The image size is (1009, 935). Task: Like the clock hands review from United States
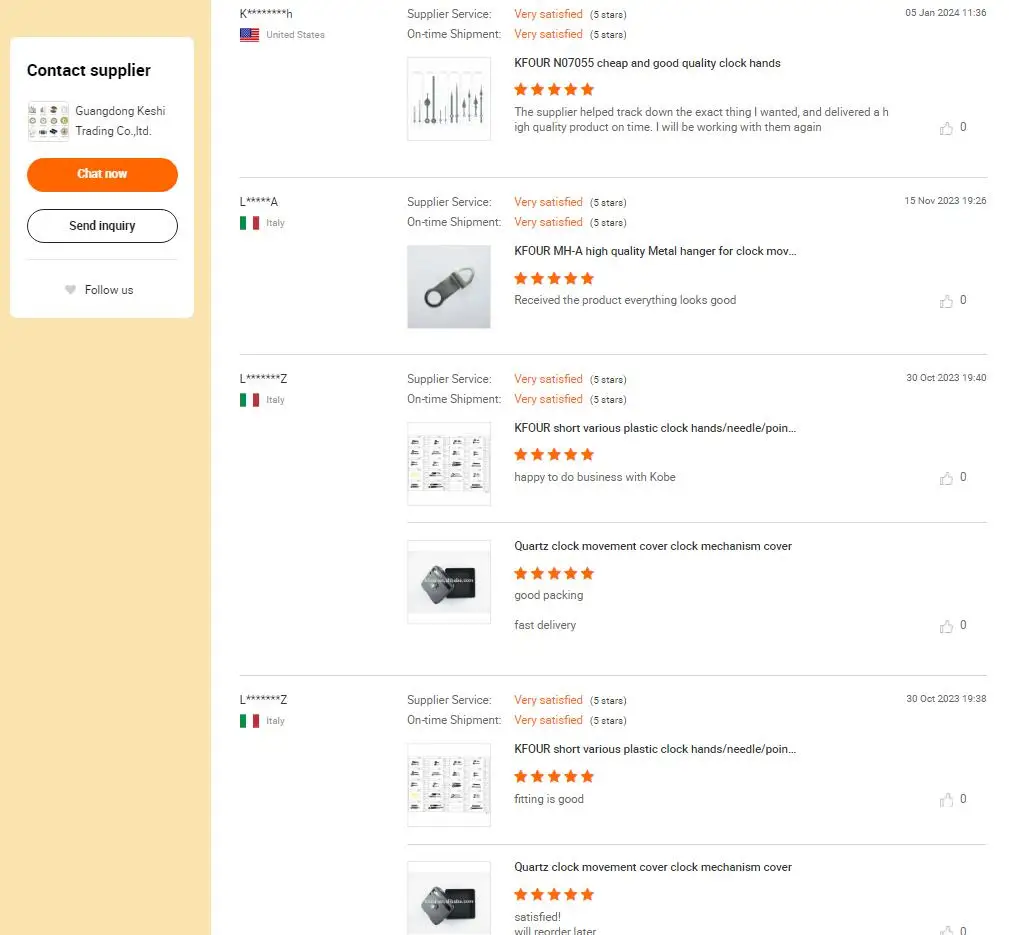pyautogui.click(x=946, y=128)
